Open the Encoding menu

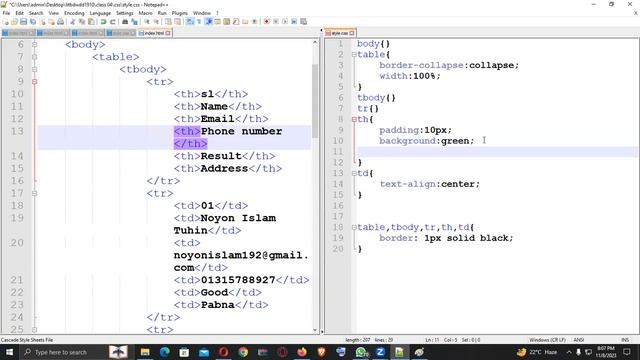(x=74, y=13)
